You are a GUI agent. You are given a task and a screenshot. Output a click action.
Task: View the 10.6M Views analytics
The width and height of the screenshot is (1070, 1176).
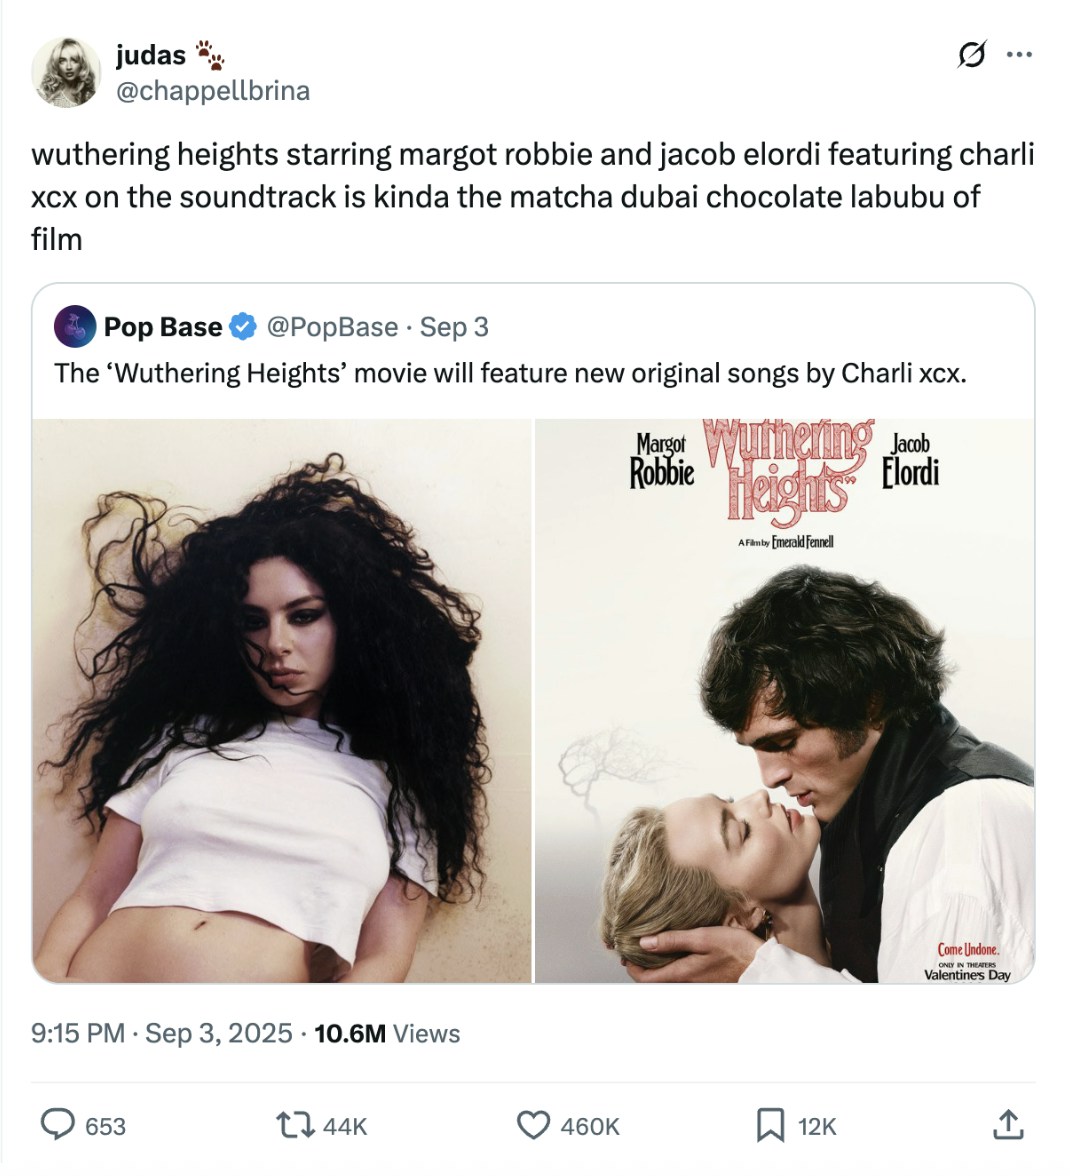(x=387, y=1033)
